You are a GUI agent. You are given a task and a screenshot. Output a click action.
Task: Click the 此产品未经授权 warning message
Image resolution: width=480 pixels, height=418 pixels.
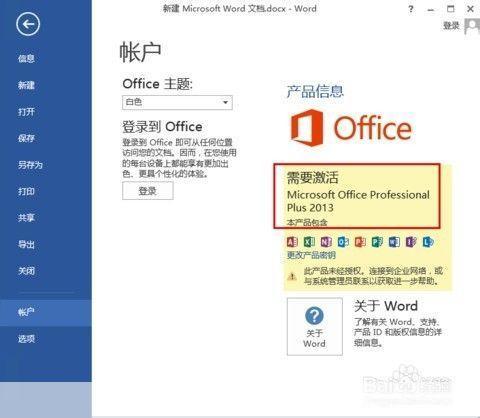373,276
